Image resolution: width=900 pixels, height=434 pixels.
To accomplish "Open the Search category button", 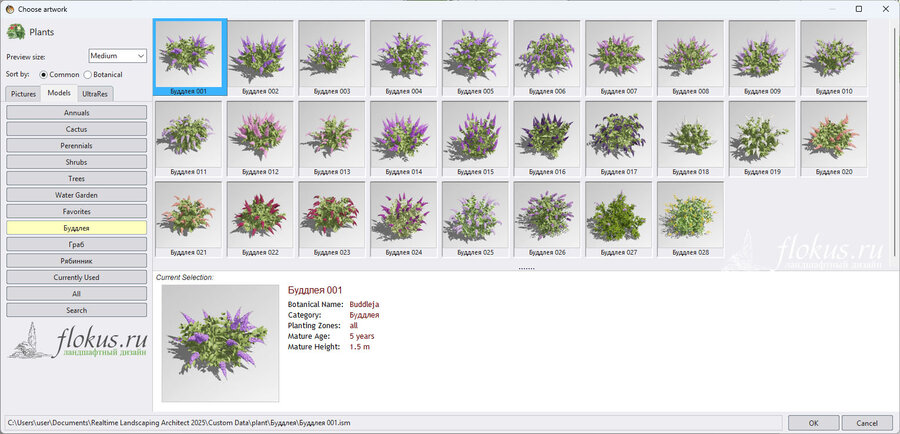I will pyautogui.click(x=76, y=310).
